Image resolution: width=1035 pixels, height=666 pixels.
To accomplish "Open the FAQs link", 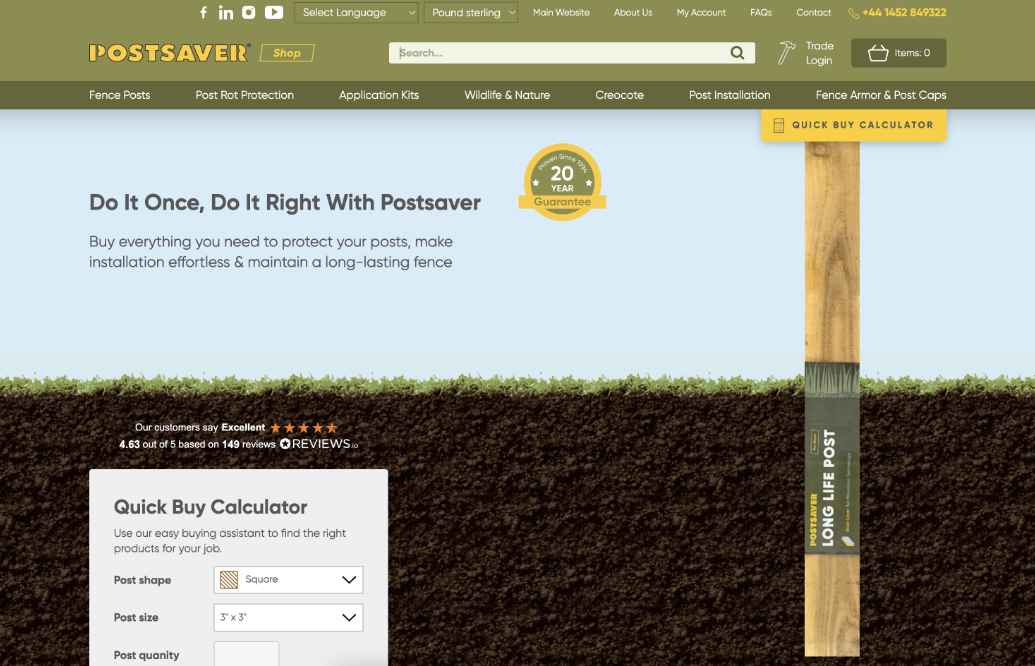I will point(761,13).
